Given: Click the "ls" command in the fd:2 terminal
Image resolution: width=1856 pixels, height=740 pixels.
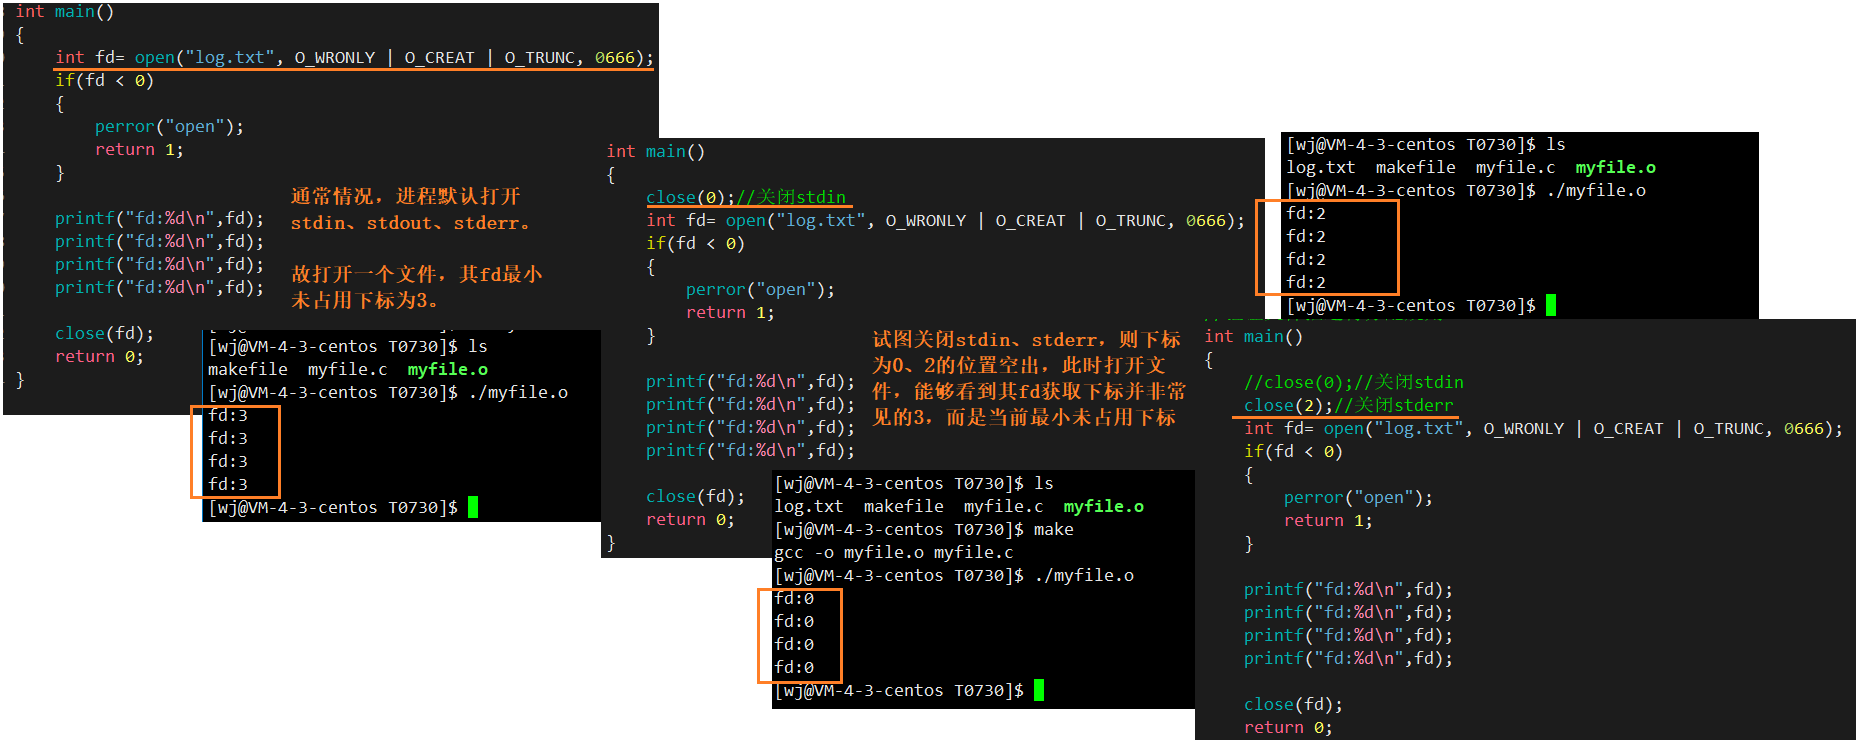Looking at the screenshot, I should [x=1556, y=144].
